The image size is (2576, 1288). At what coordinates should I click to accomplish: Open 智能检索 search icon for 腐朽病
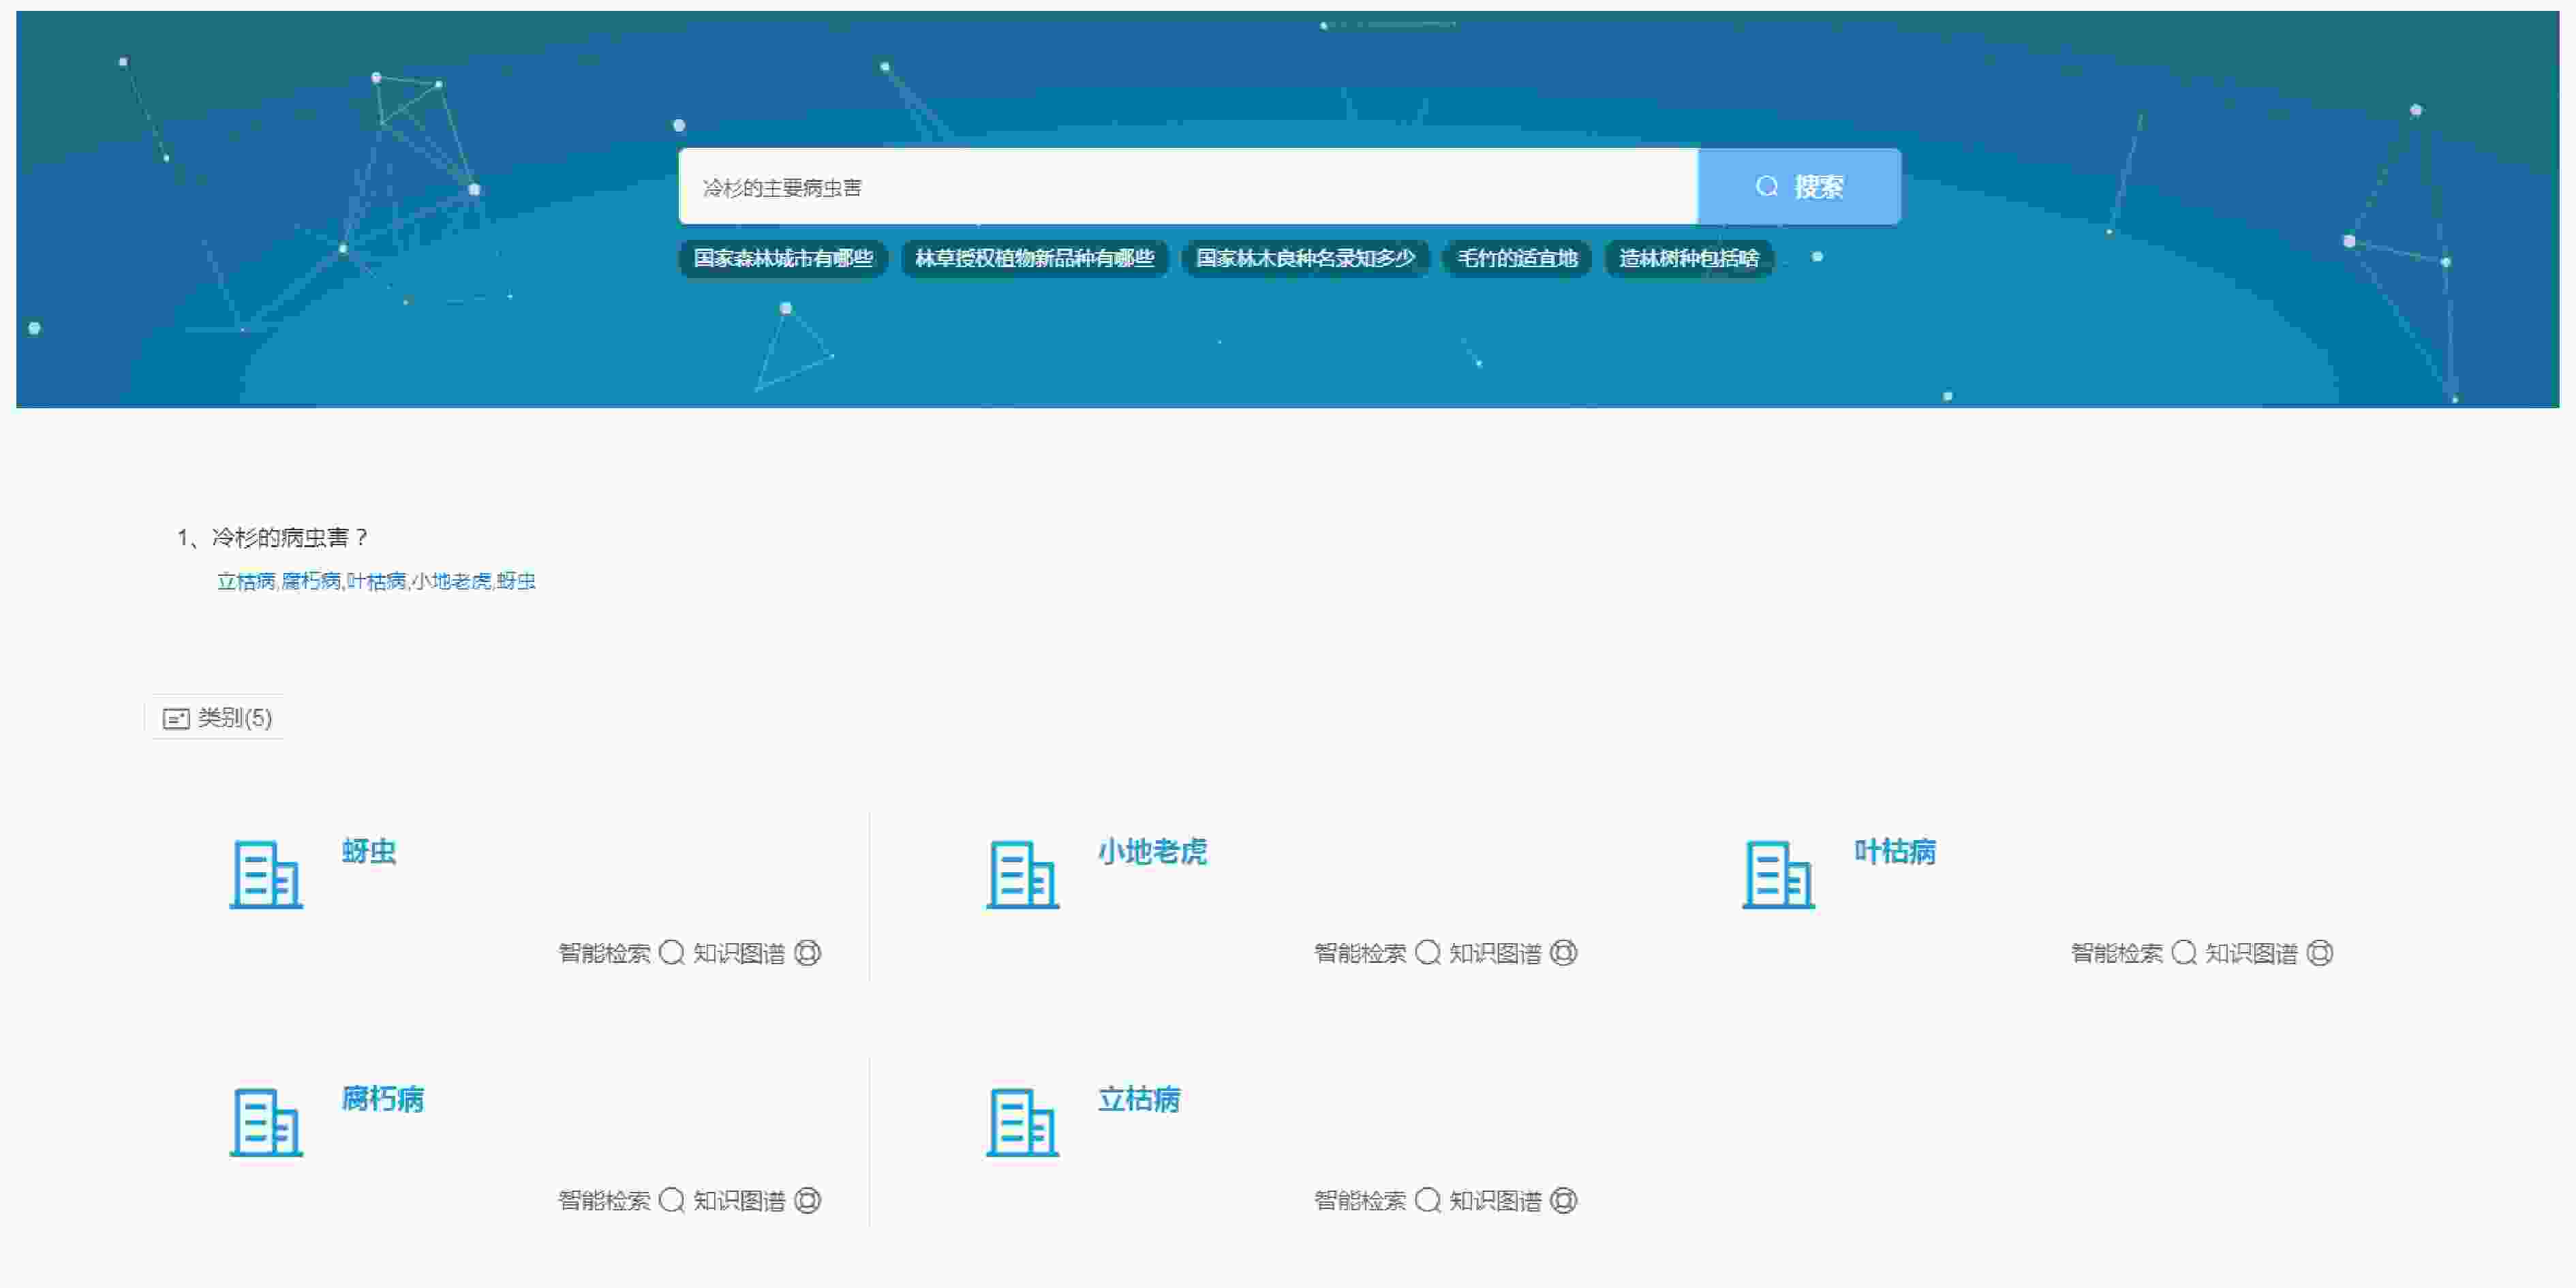pos(672,1200)
